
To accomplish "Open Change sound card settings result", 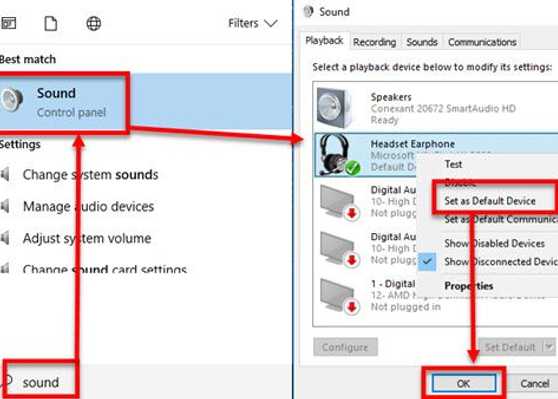I will point(105,269).
